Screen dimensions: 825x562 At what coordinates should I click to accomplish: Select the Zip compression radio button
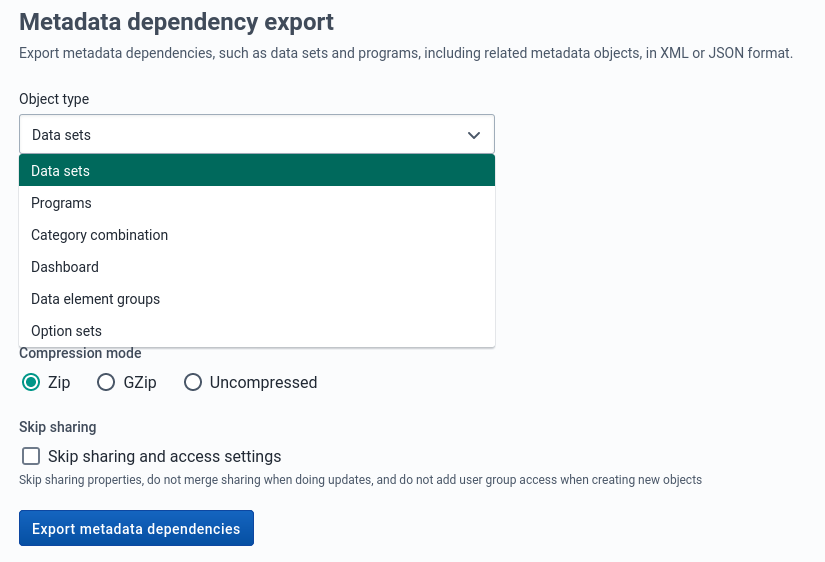click(x=31, y=382)
